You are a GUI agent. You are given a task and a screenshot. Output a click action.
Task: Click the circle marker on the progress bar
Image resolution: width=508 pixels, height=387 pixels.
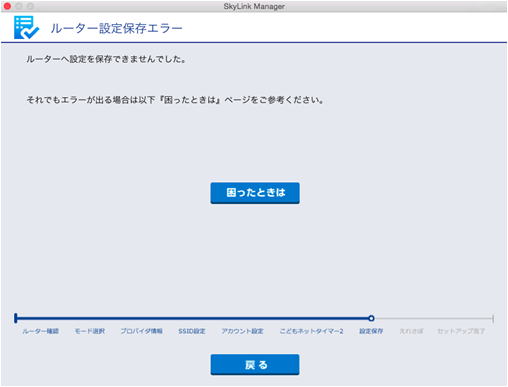[371, 318]
